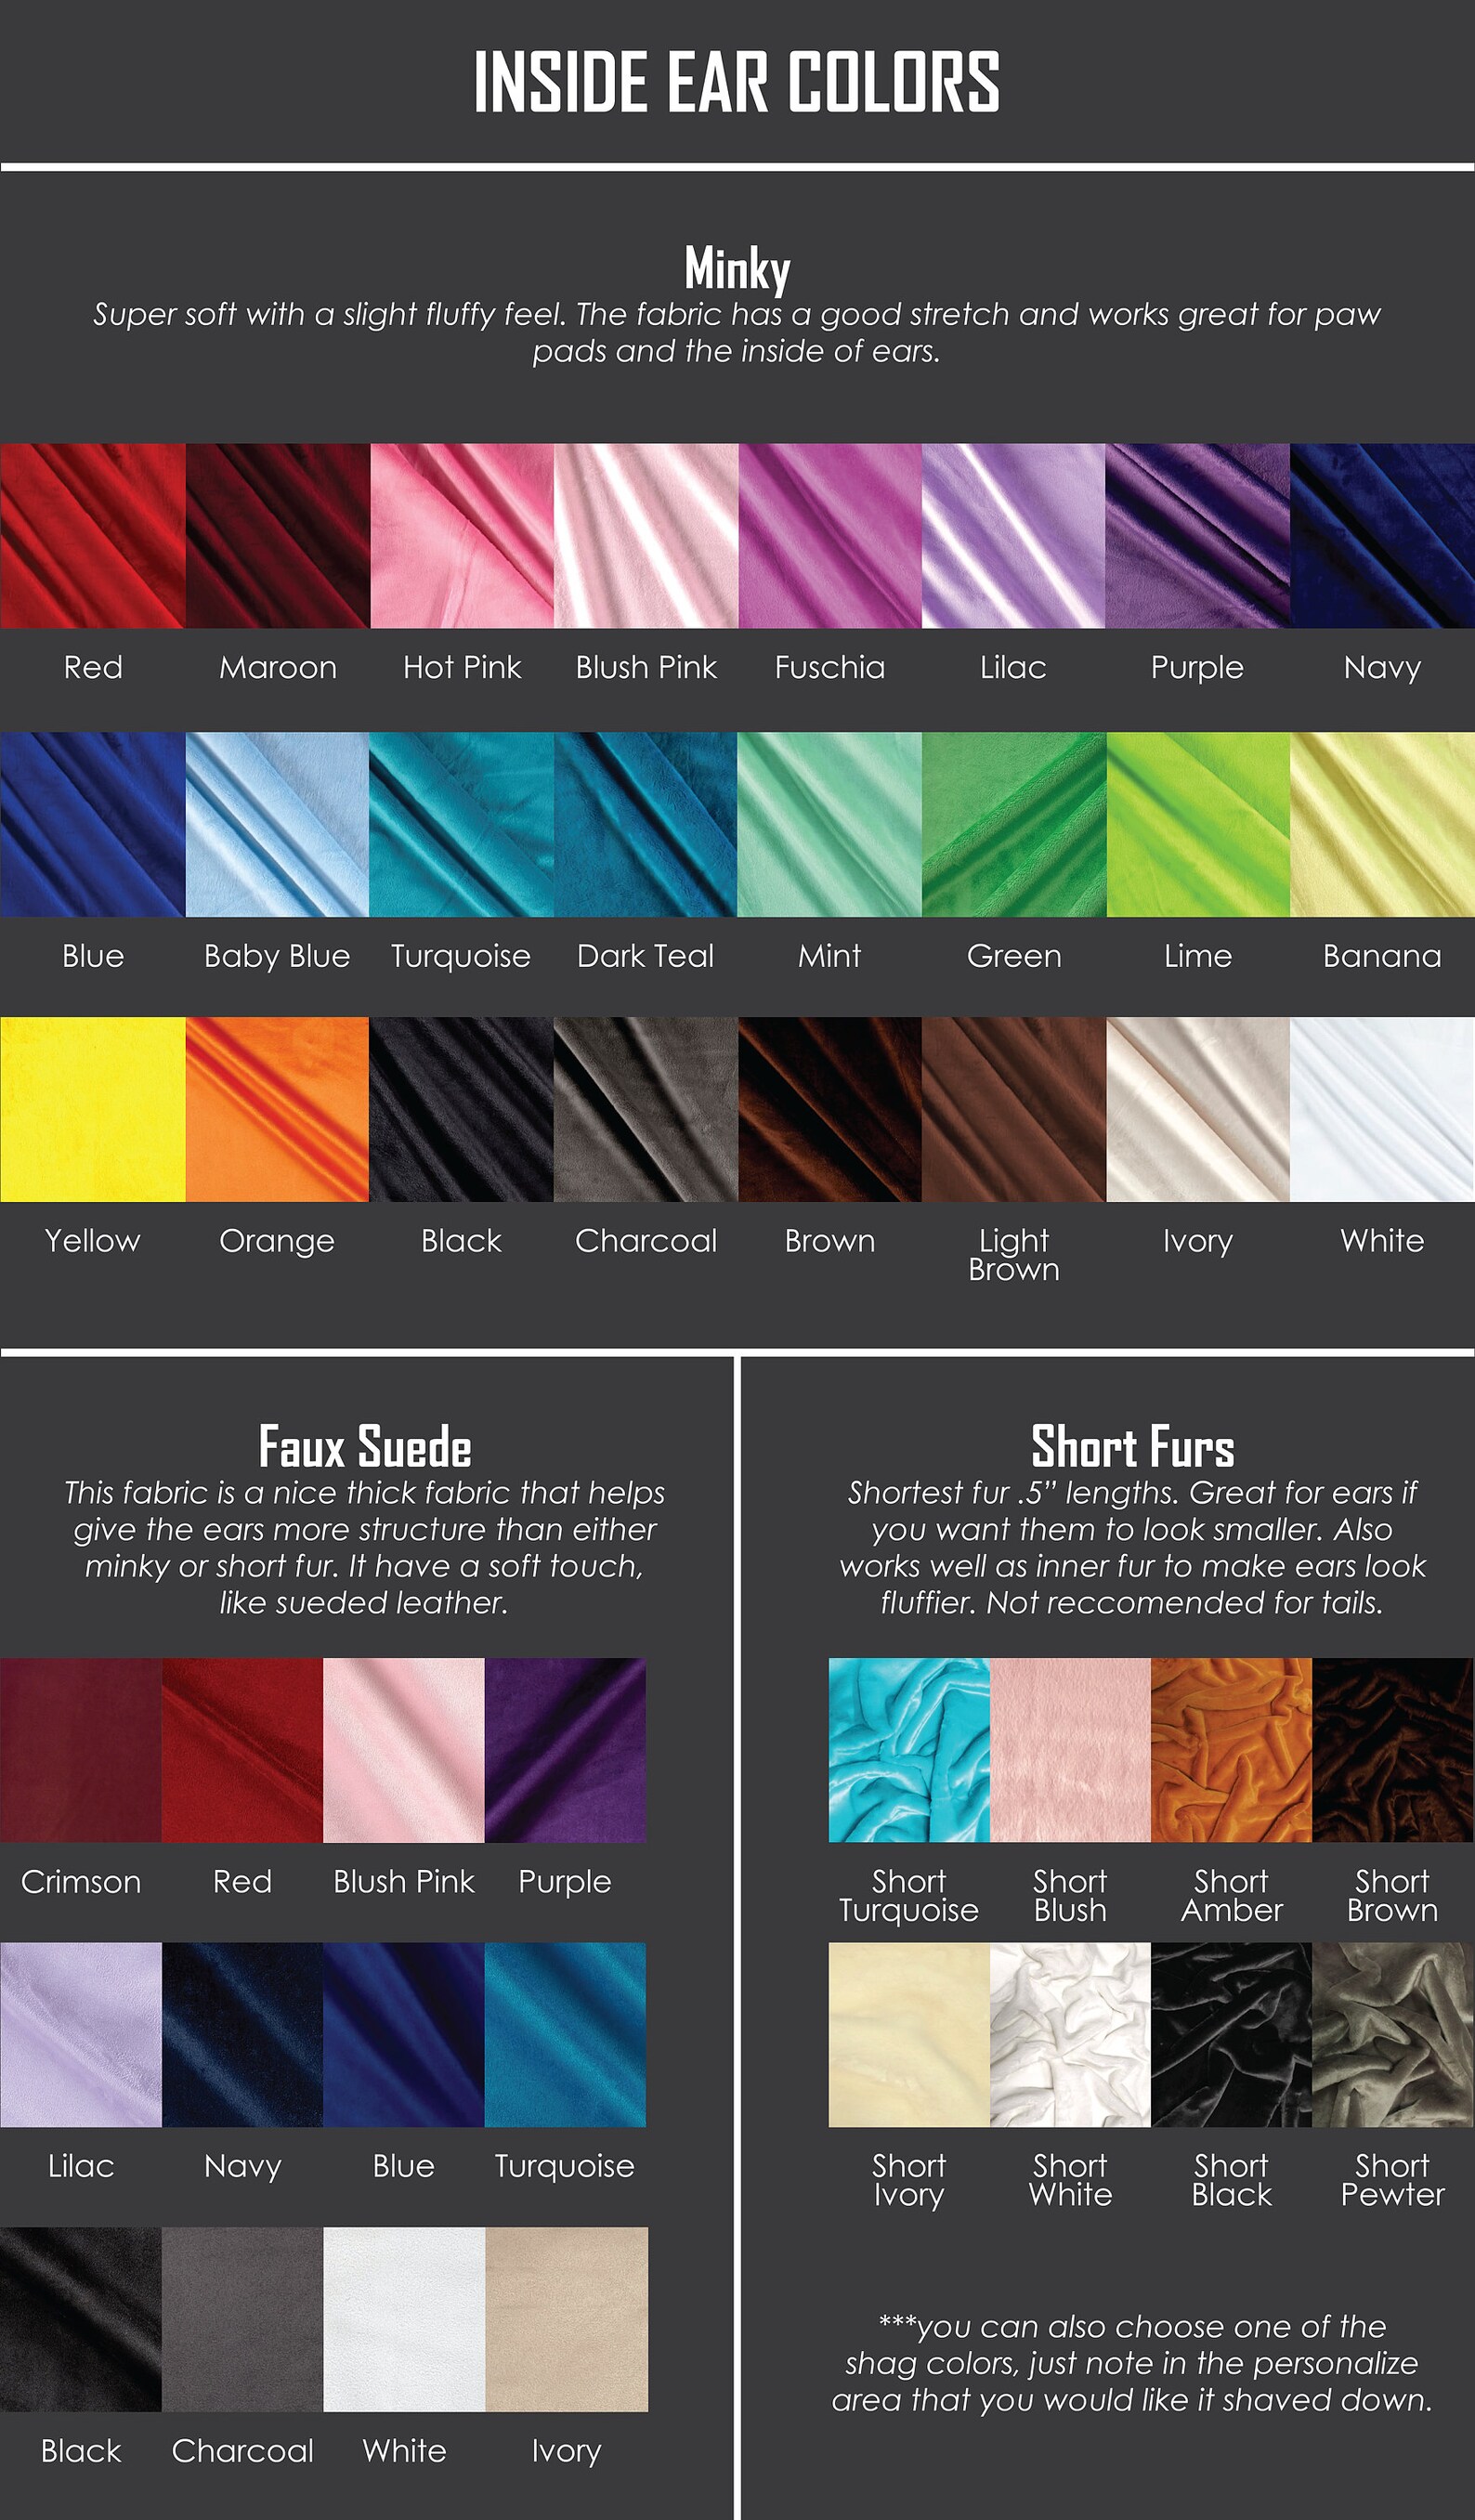Select the Short Turquoise fur swatch

(909, 1750)
